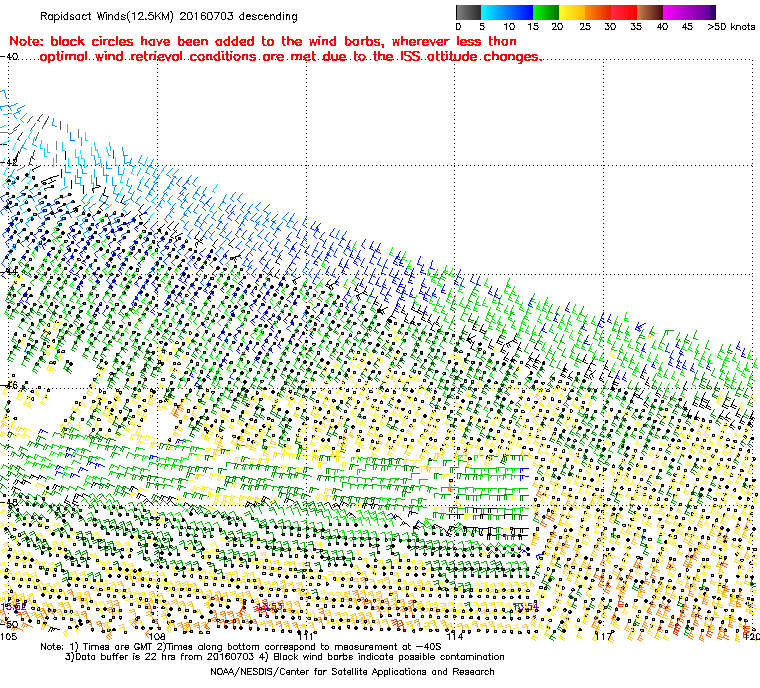760x688 pixels.
Task: Click the 'Rapidscat Winds(12.5KM) 20160703 descending' title
Action: click(x=169, y=16)
